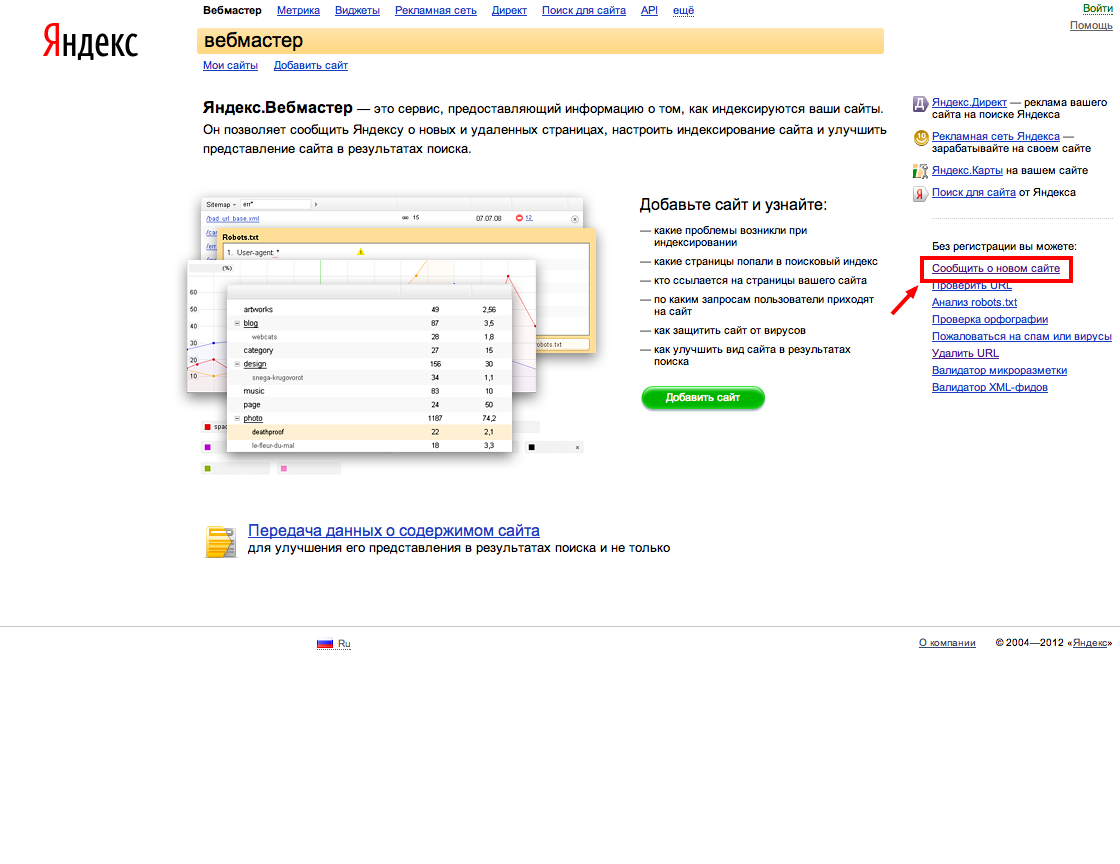
Task: Click the Рекламная сеть Яндекса smiley icon
Action: tap(921, 138)
